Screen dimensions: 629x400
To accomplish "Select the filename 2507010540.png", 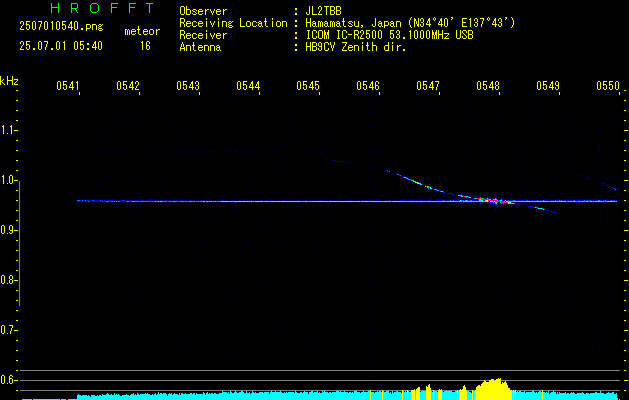I will 61,27.
